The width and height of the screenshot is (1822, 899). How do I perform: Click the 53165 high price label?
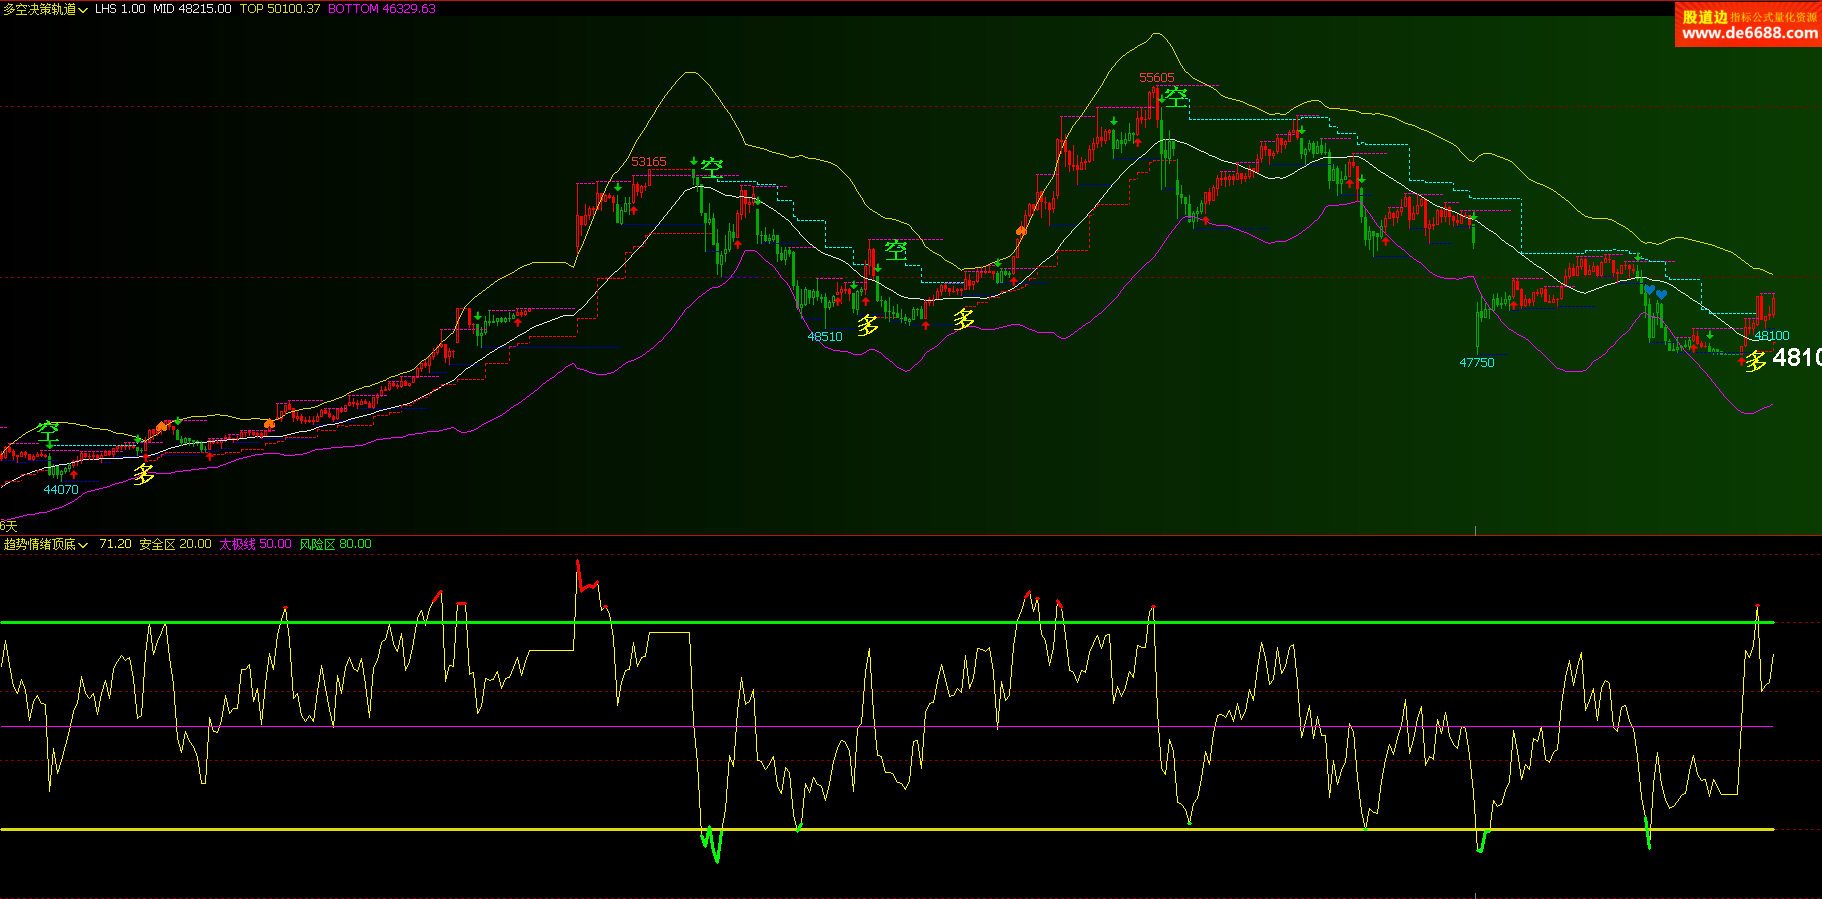pos(648,162)
